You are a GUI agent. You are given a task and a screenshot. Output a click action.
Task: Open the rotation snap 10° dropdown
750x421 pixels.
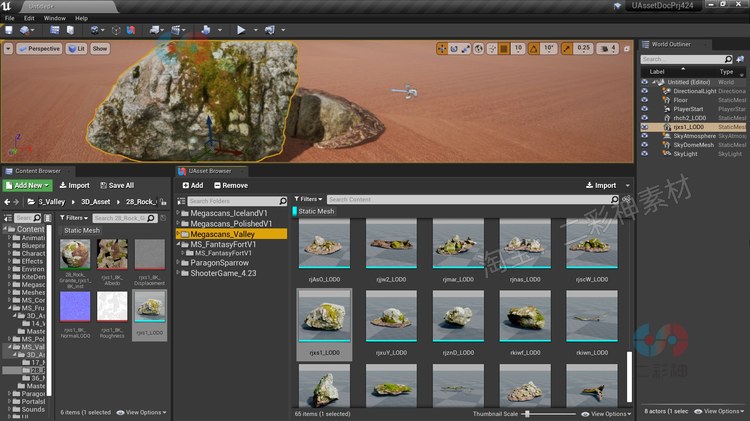[x=548, y=49]
